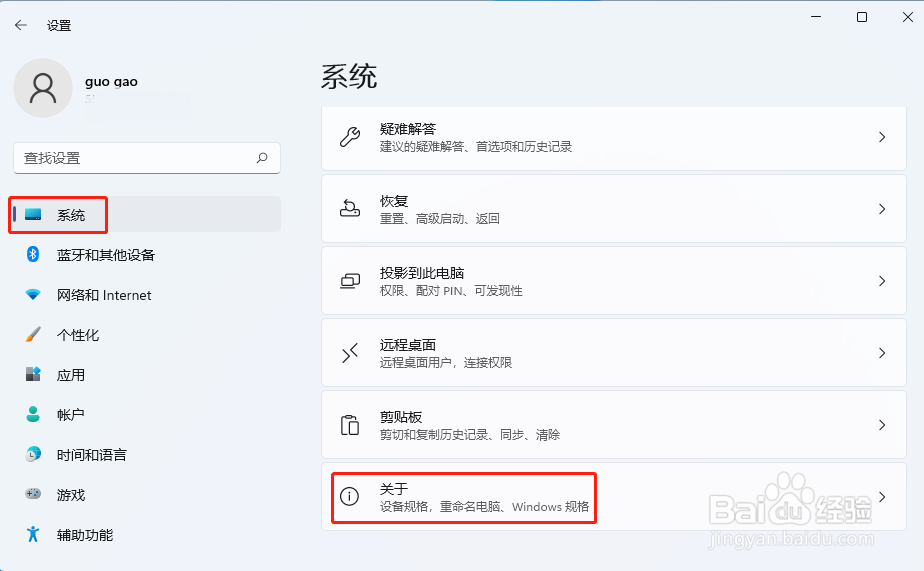Open 远程桌面 via its right chevron
This screenshot has height=571, width=924.
882,353
